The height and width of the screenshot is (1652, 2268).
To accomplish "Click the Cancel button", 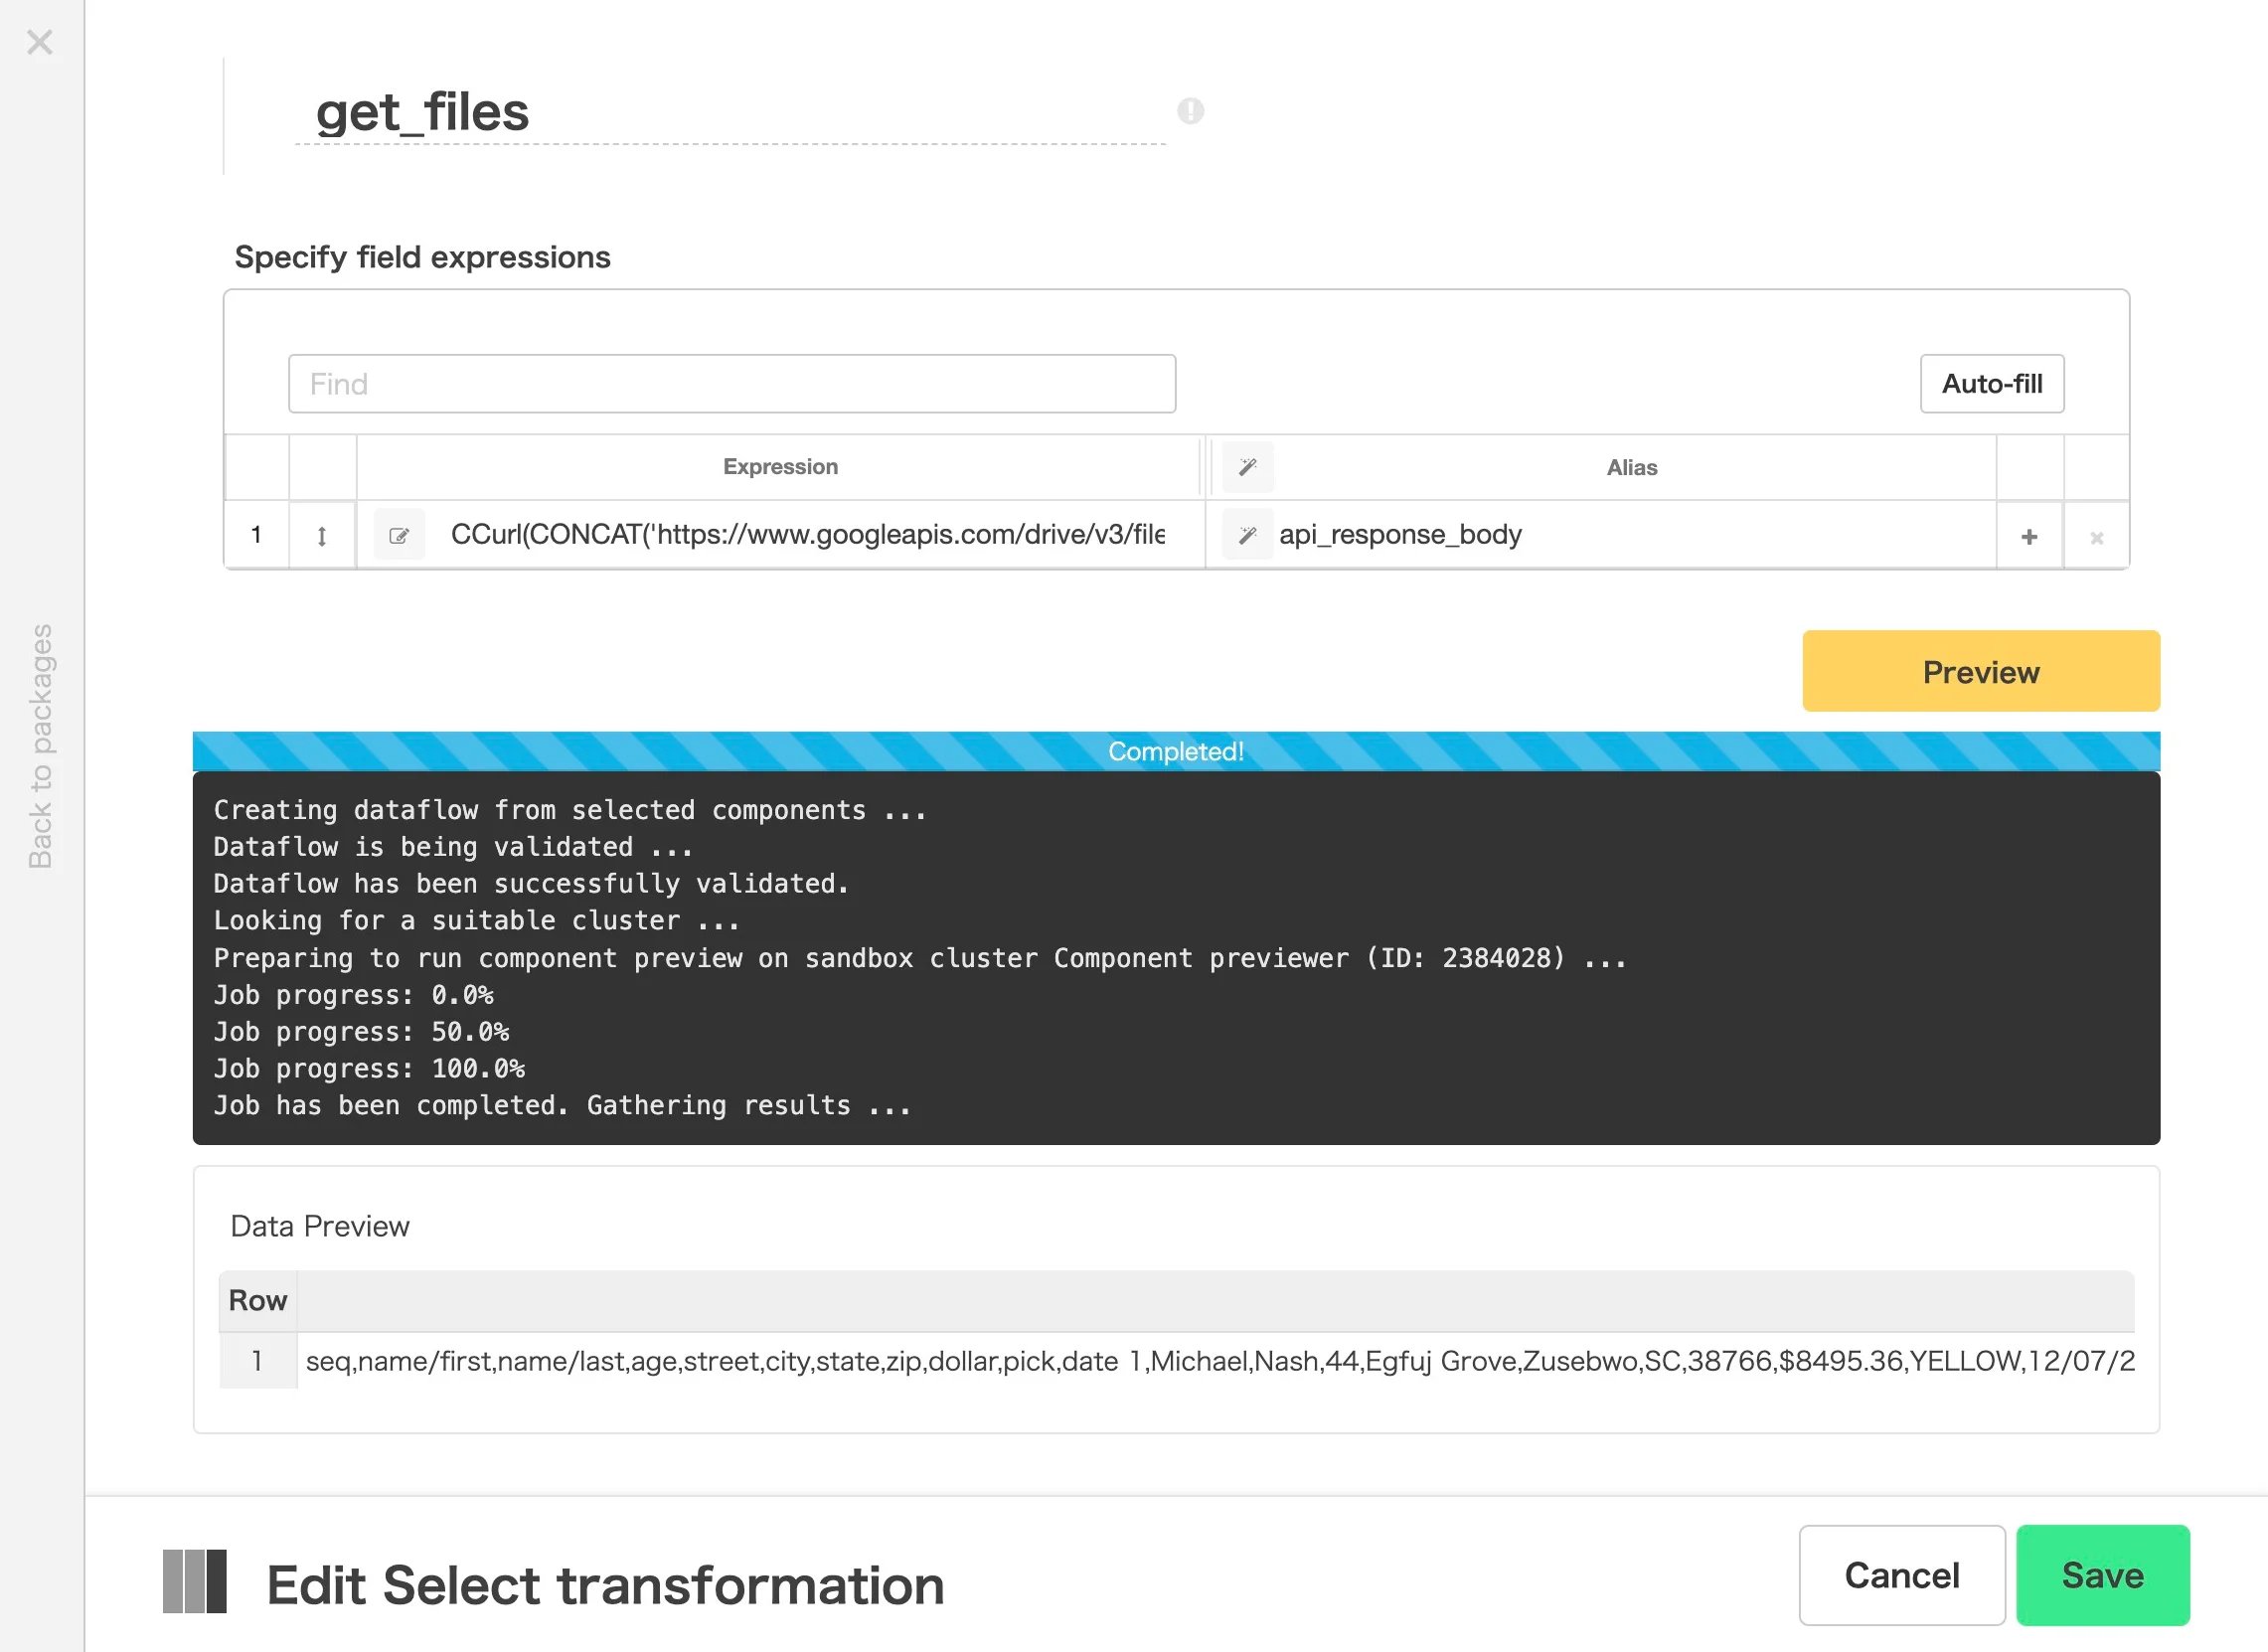I will (1901, 1575).
